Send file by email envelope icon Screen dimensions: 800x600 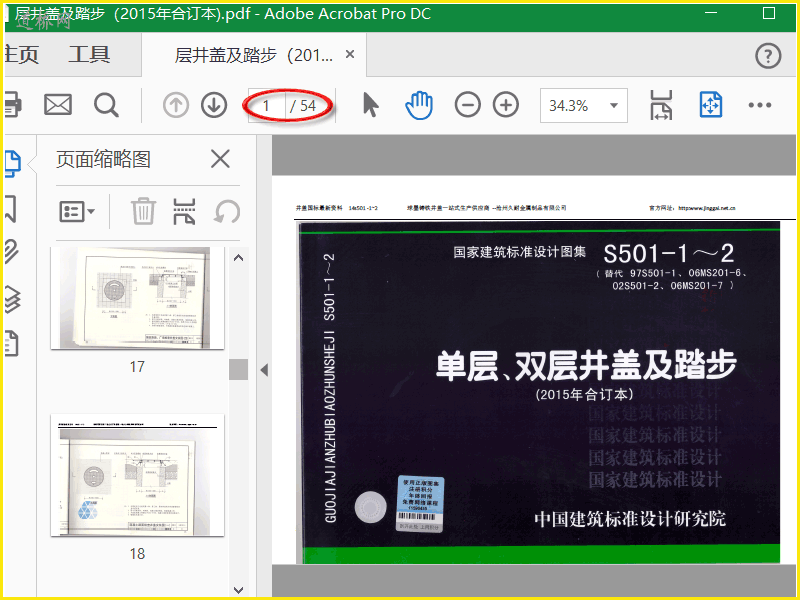point(58,105)
